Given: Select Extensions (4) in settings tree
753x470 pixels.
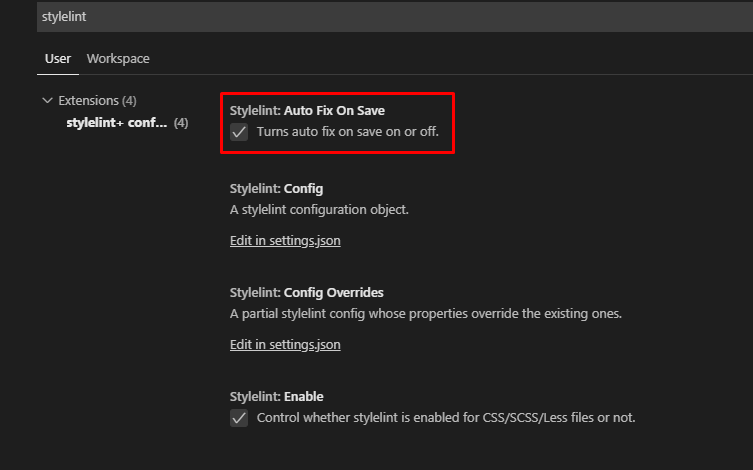Looking at the screenshot, I should click(x=97, y=100).
